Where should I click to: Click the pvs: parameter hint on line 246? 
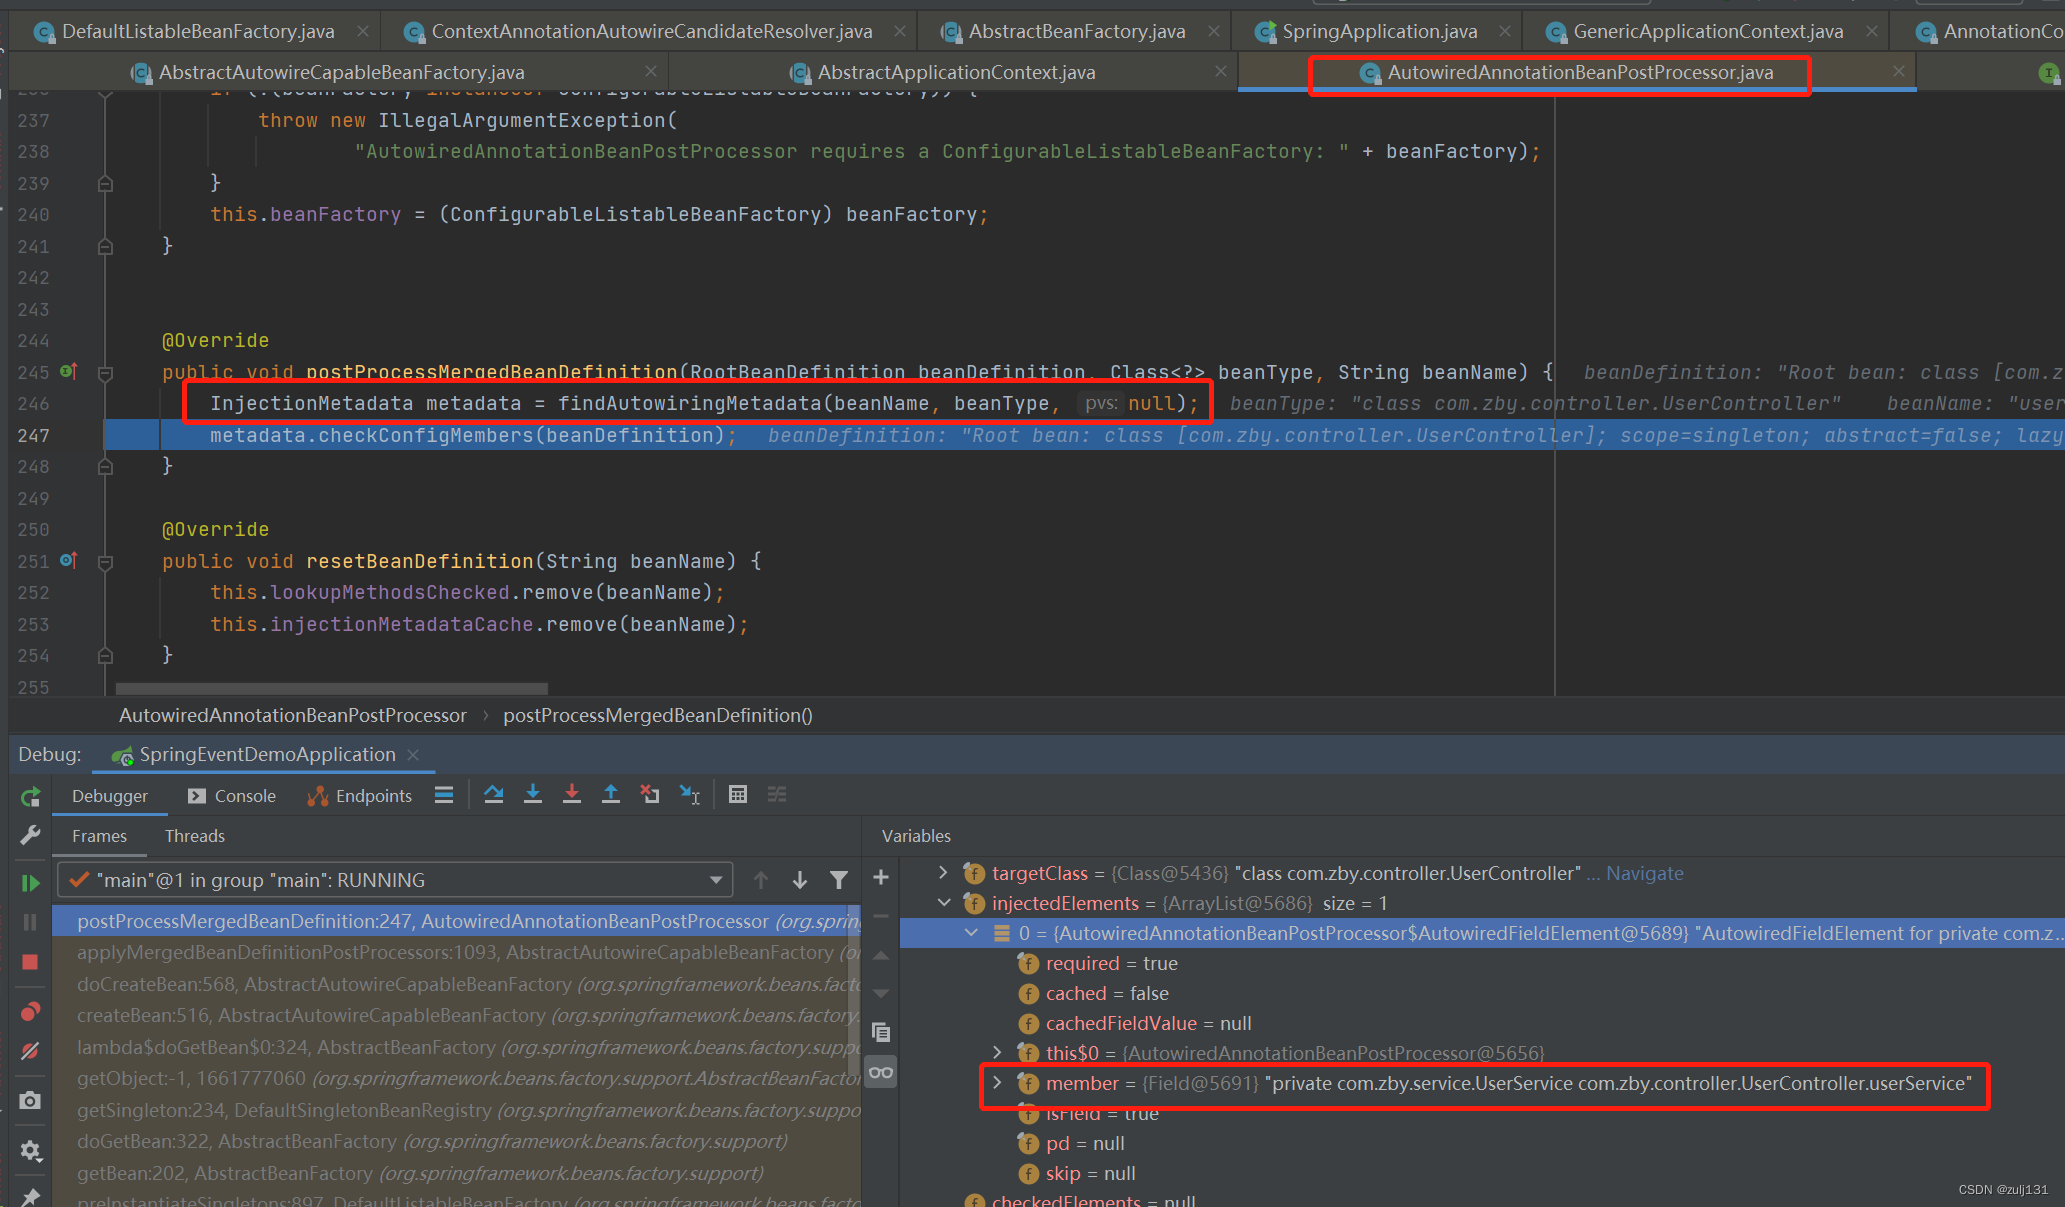coord(1101,403)
